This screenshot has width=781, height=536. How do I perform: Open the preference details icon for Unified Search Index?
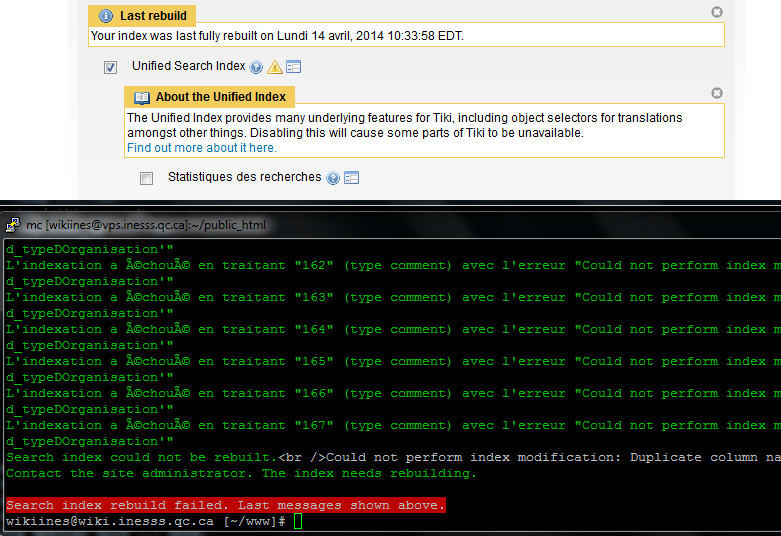tap(294, 67)
